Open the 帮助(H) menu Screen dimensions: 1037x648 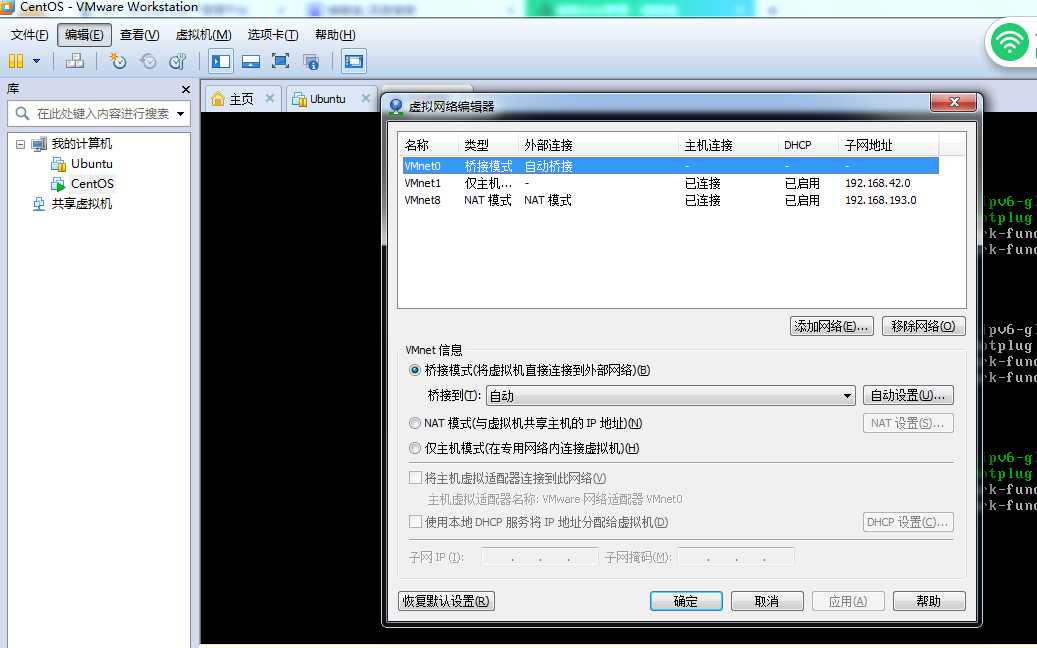(335, 35)
